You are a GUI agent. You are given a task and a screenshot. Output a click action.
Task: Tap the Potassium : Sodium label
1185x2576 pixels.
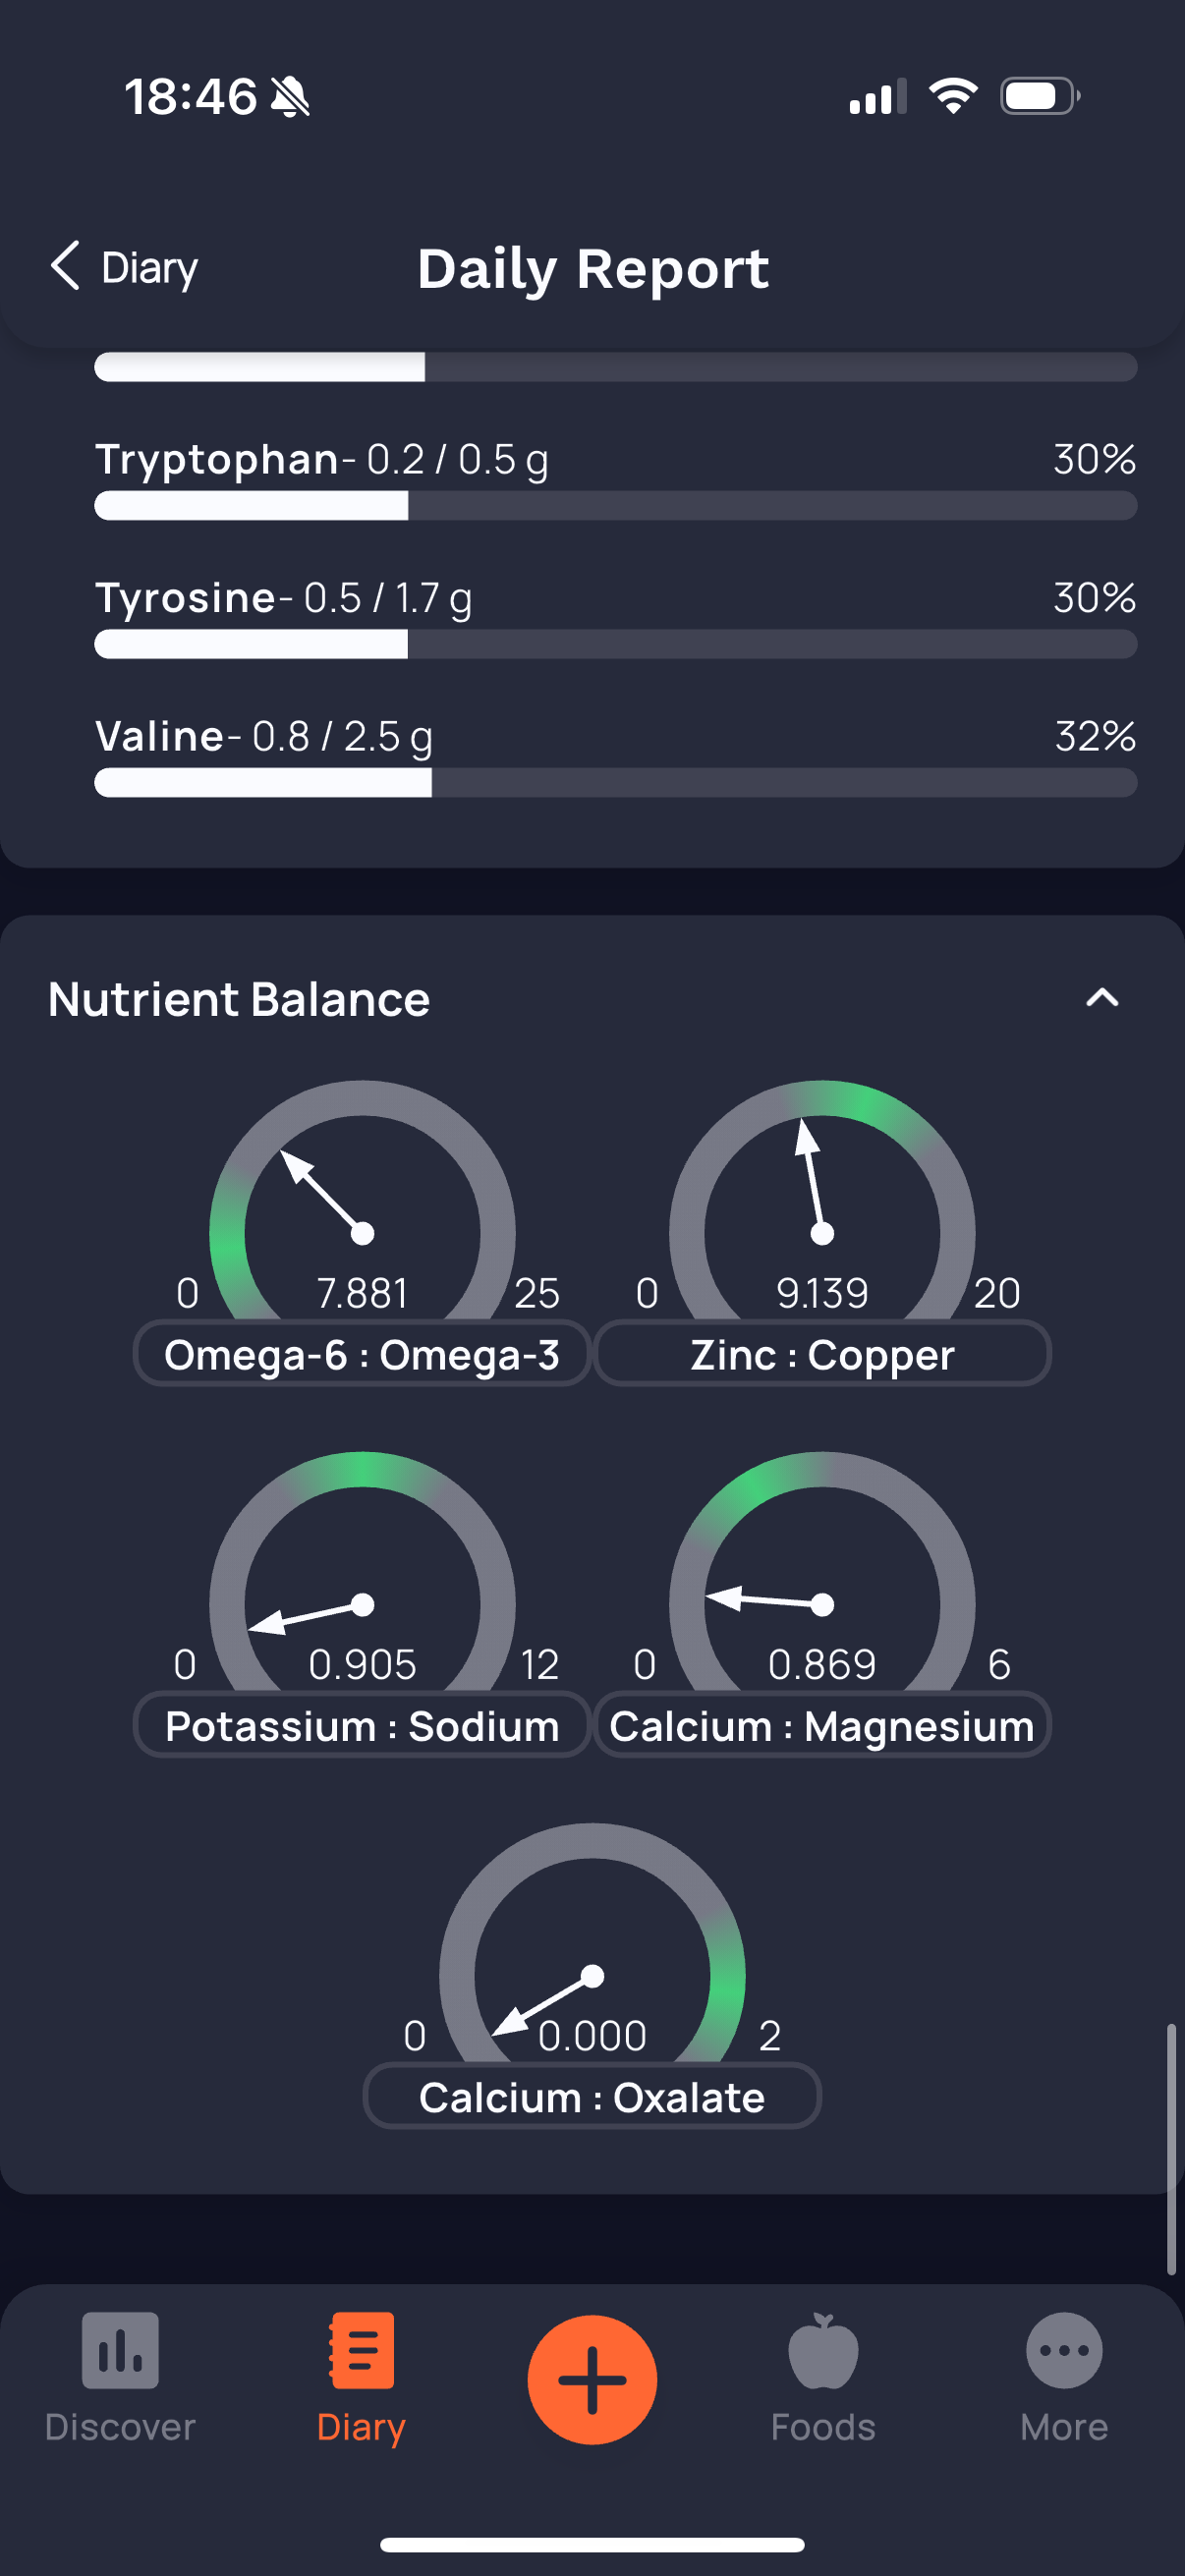362,1725
